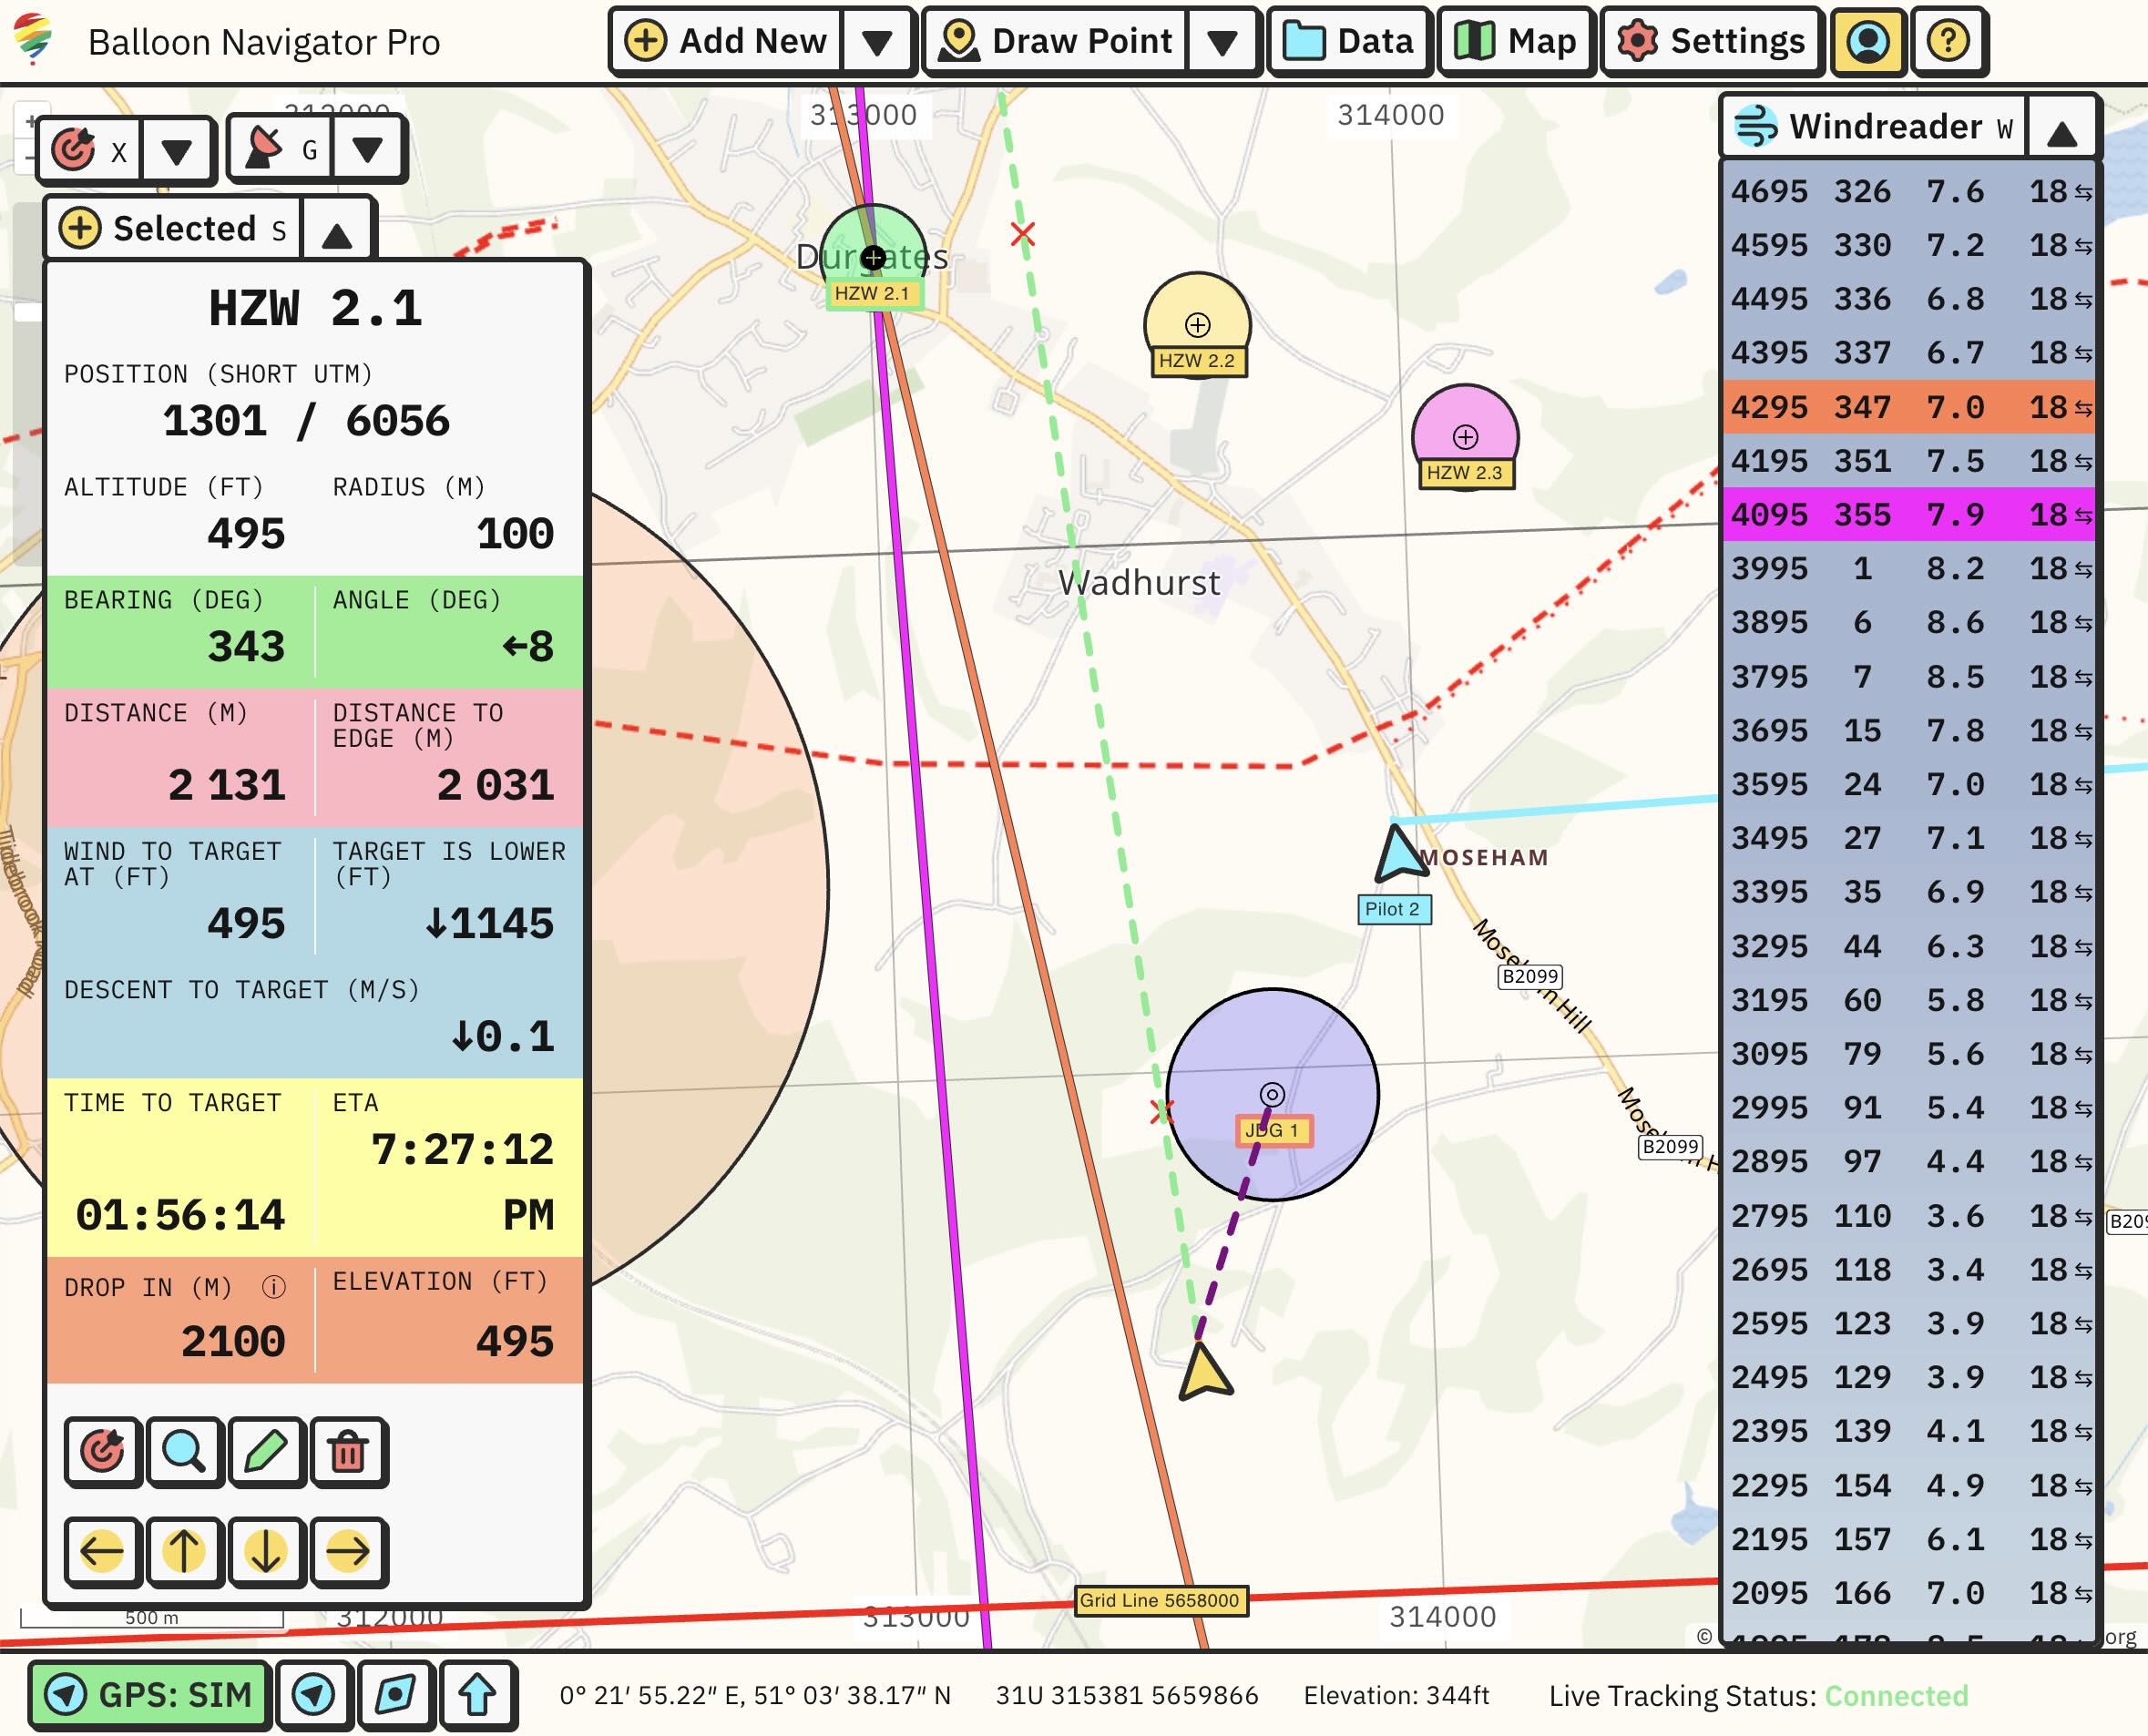Screen dimensions: 2148x1736
Task: Open the help question mark icon
Action: 1948,41
